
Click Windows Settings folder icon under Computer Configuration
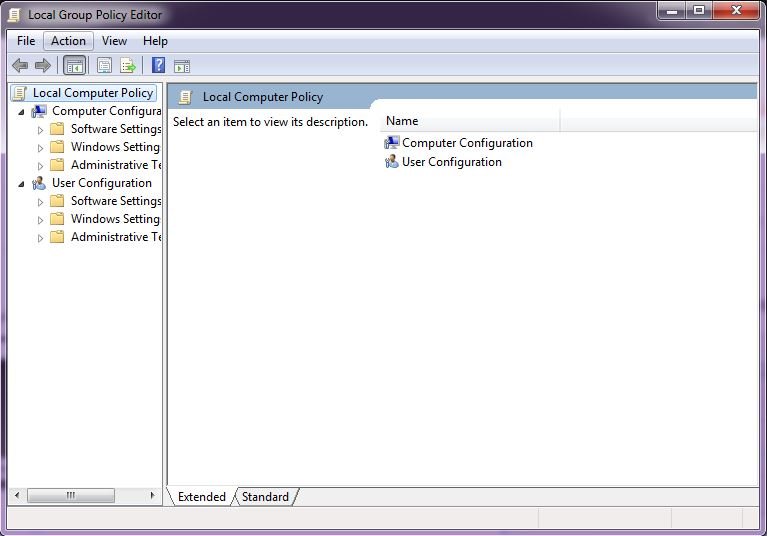coord(57,147)
